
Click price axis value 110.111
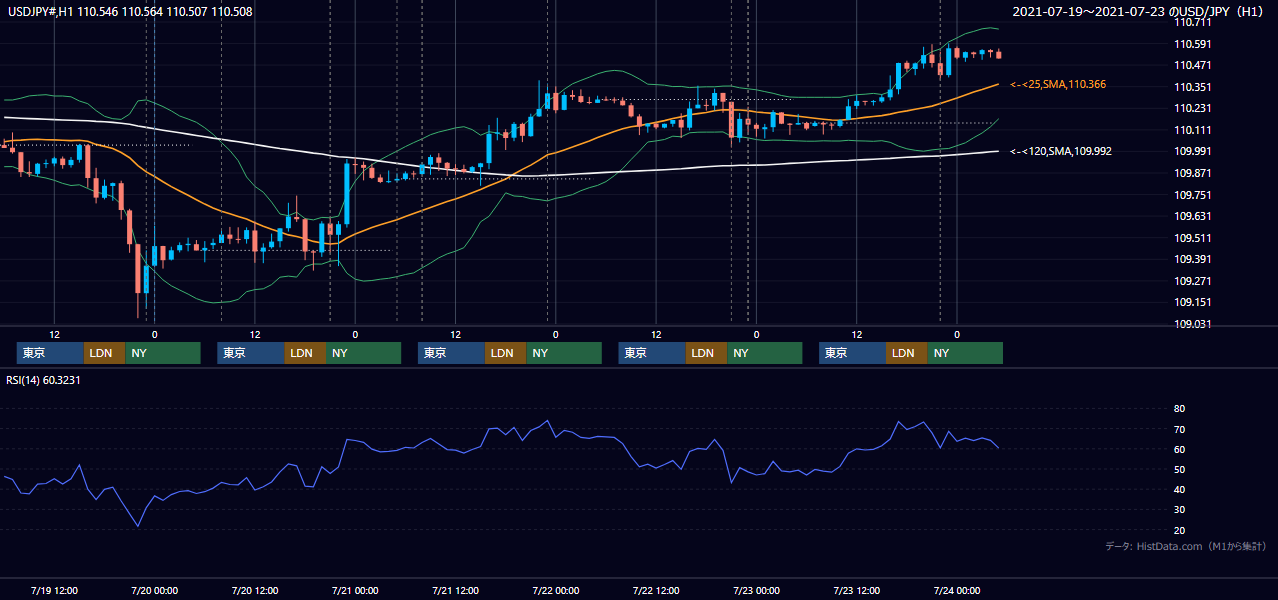tap(1192, 130)
